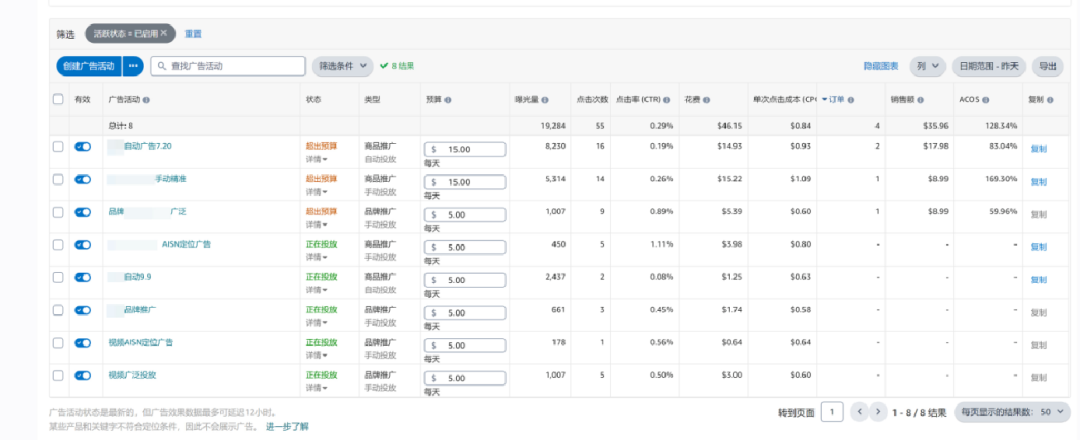The width and height of the screenshot is (1080, 440).
Task: Expand 详情 for 视频AISN定位广告 row
Action: [x=316, y=355]
